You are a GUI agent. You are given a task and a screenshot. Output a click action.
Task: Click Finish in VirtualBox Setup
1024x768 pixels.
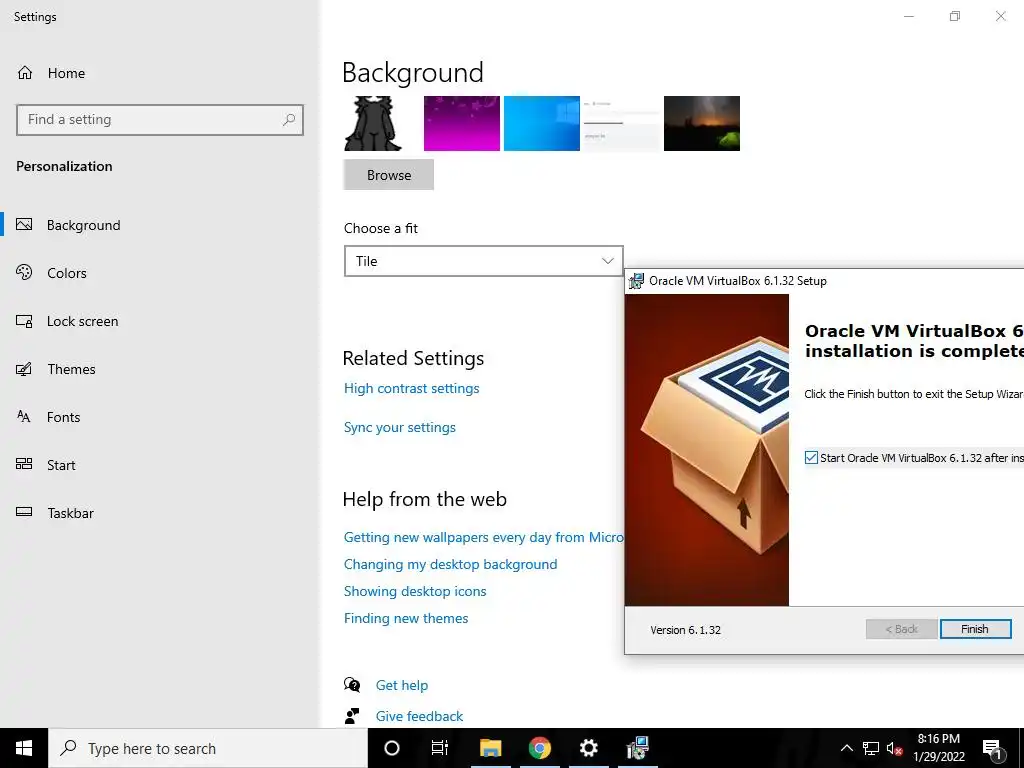tap(975, 629)
